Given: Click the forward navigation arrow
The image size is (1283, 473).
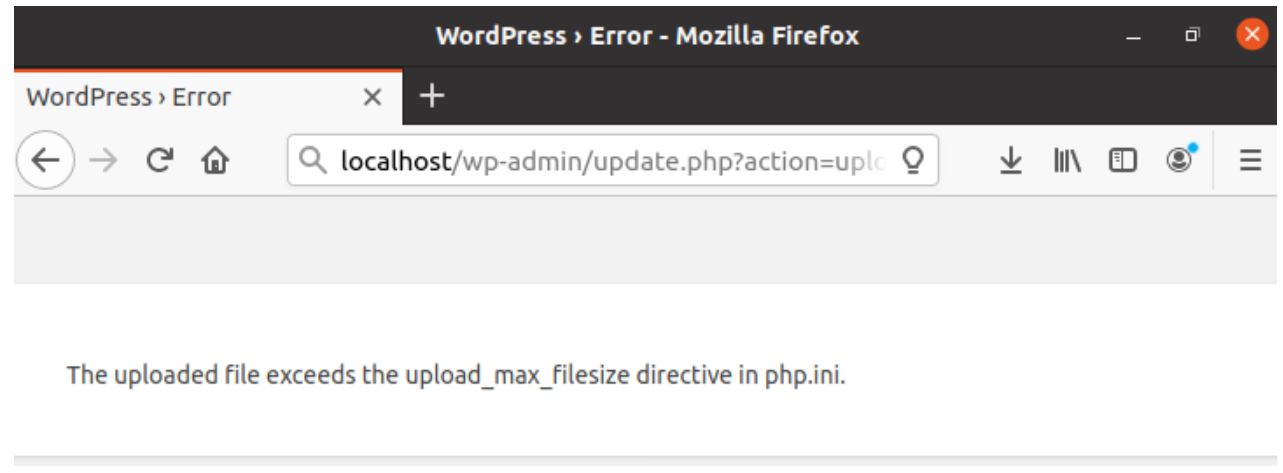Looking at the screenshot, I should coord(103,160).
